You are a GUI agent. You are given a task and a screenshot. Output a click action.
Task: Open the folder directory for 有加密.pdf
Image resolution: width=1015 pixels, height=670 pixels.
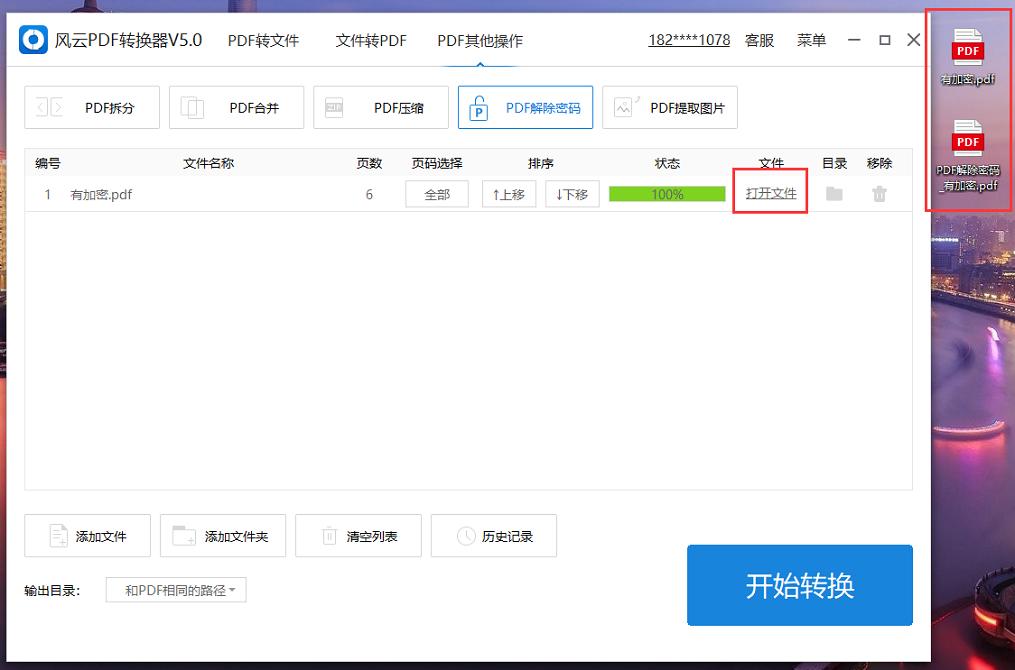(x=834, y=194)
